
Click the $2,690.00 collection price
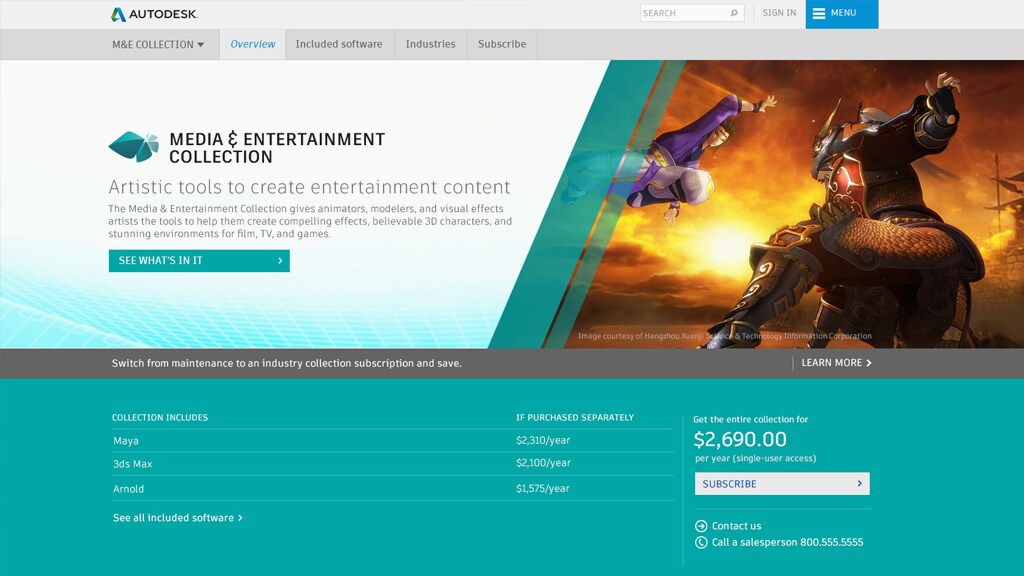[x=740, y=439]
